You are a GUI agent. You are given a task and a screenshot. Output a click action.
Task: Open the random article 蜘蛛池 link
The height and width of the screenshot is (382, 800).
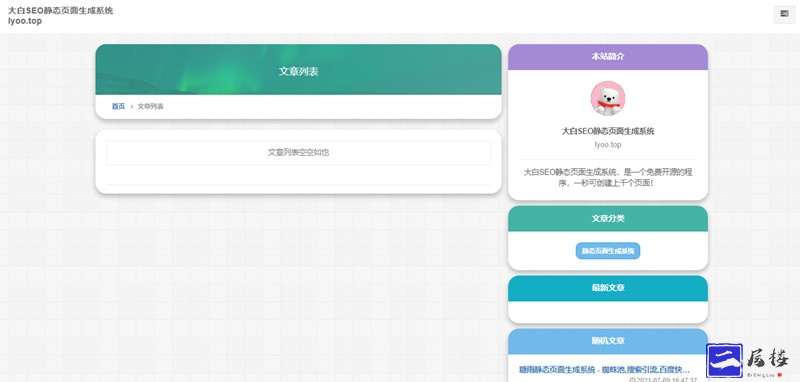click(x=604, y=370)
